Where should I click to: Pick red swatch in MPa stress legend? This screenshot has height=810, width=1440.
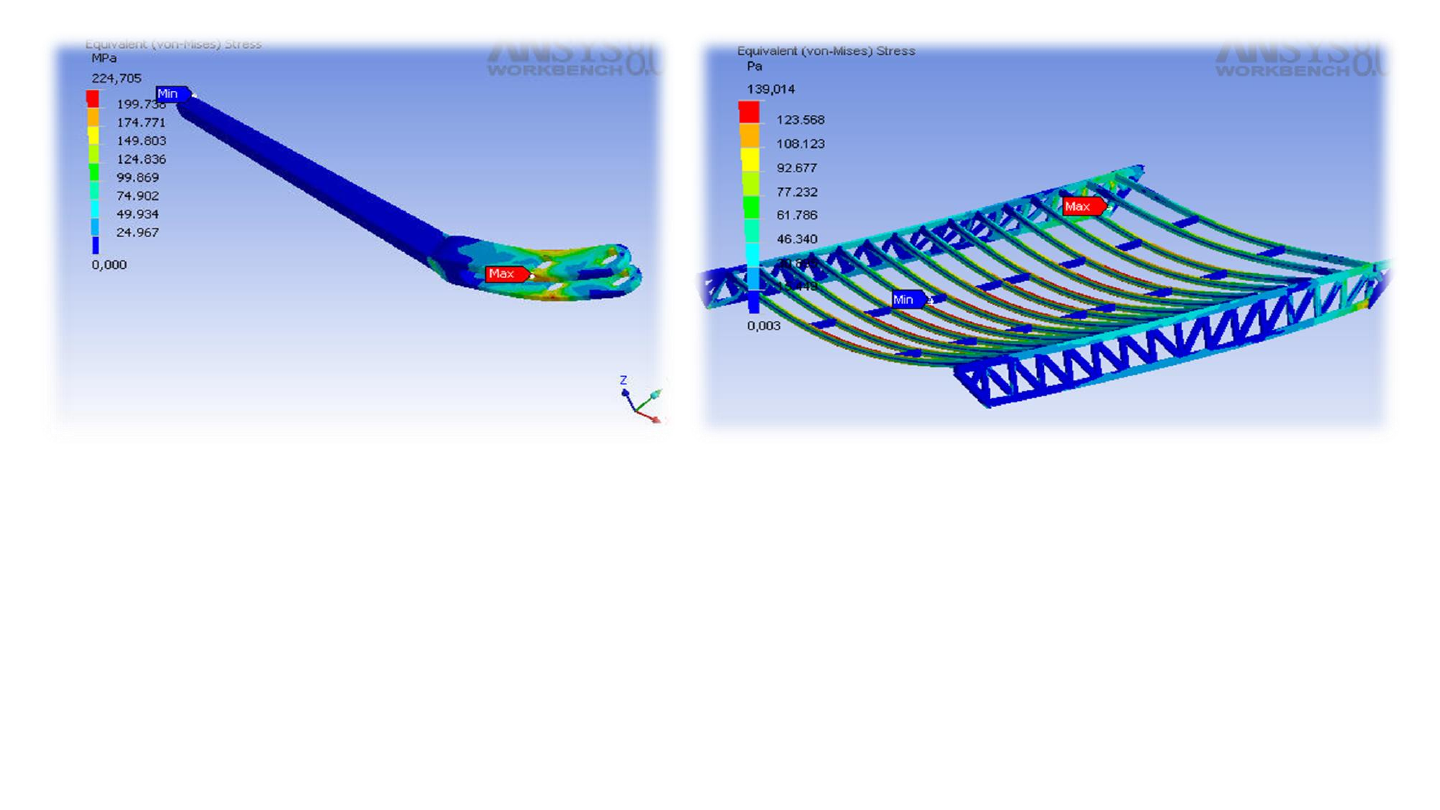(93, 99)
